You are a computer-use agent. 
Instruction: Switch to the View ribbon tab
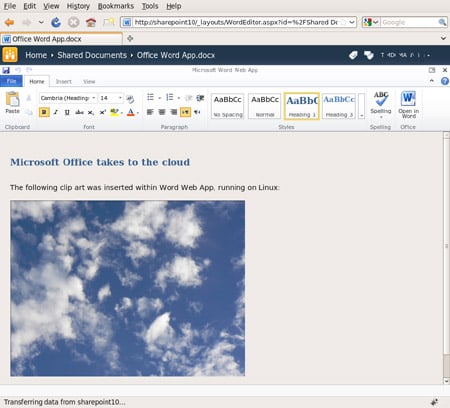(x=89, y=81)
